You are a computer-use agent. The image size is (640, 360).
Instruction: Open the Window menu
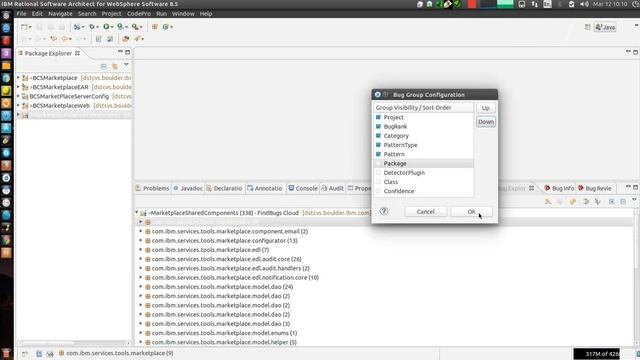tap(183, 13)
